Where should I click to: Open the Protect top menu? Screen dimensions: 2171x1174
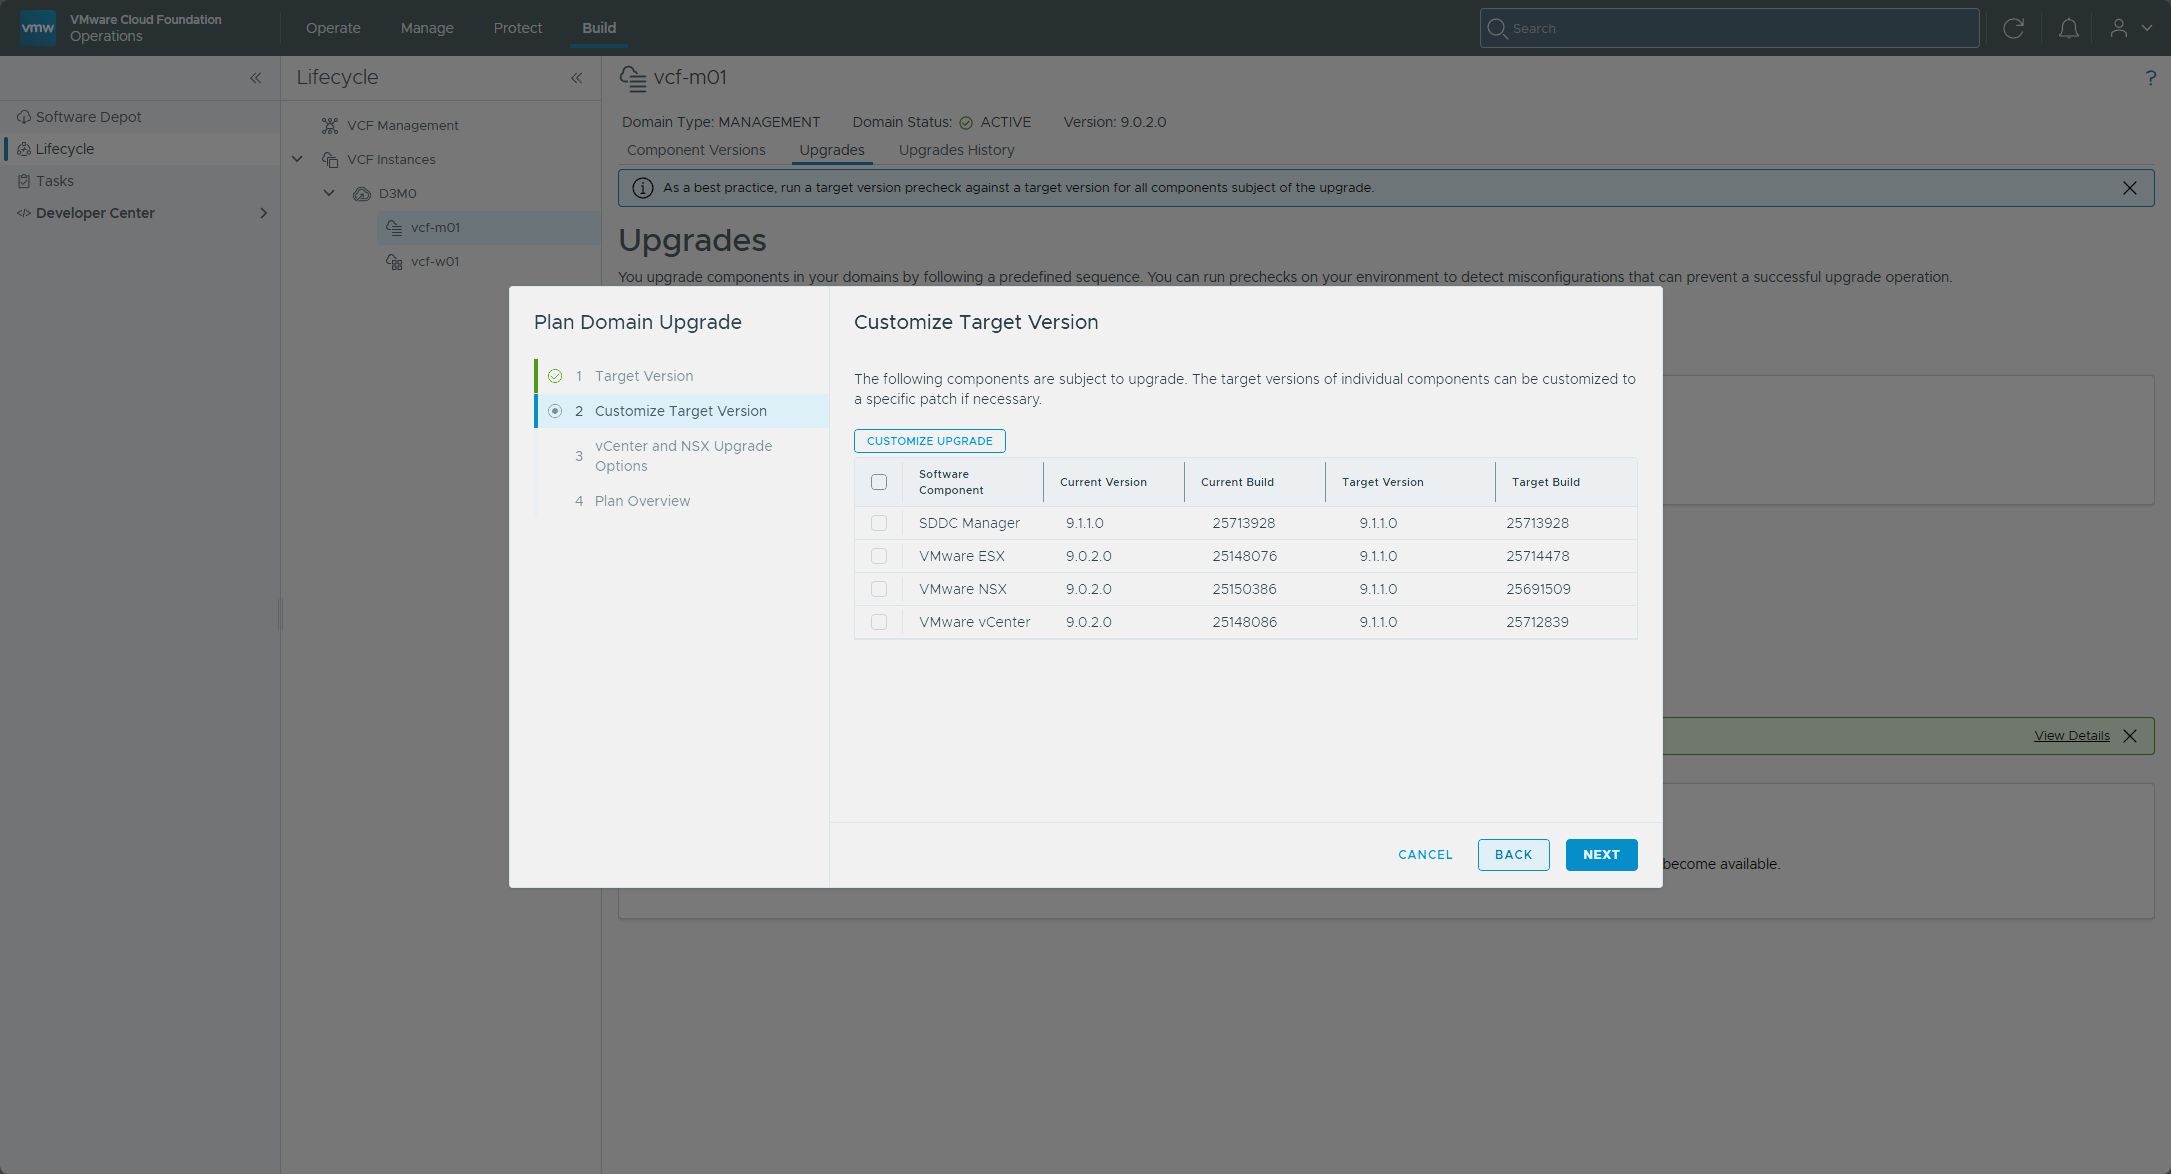(x=518, y=28)
